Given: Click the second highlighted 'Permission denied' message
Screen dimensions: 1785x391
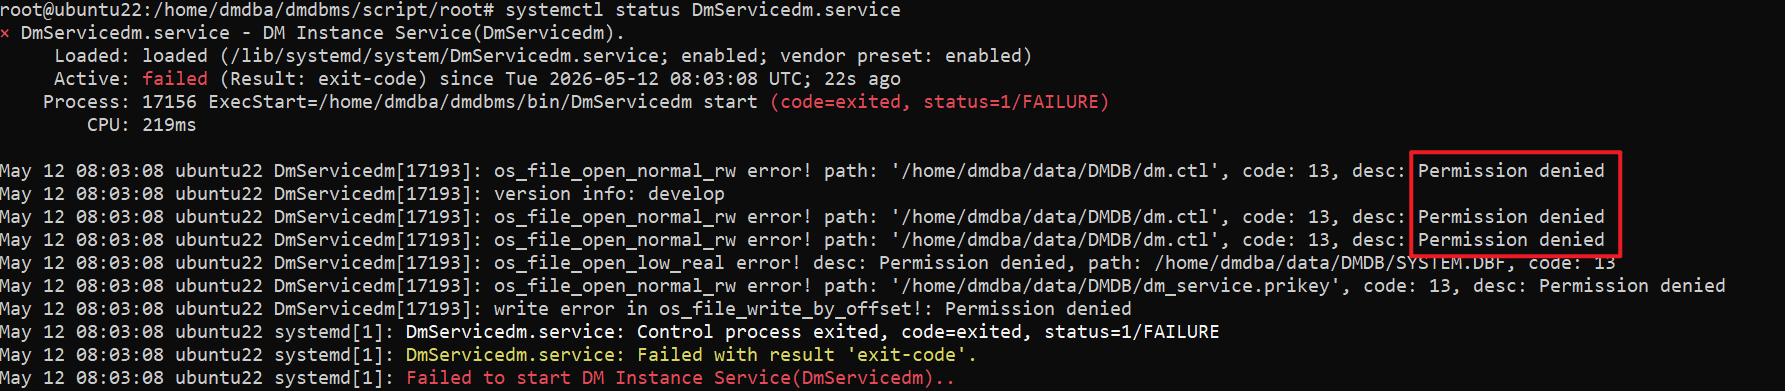Looking at the screenshot, I should tap(1511, 217).
